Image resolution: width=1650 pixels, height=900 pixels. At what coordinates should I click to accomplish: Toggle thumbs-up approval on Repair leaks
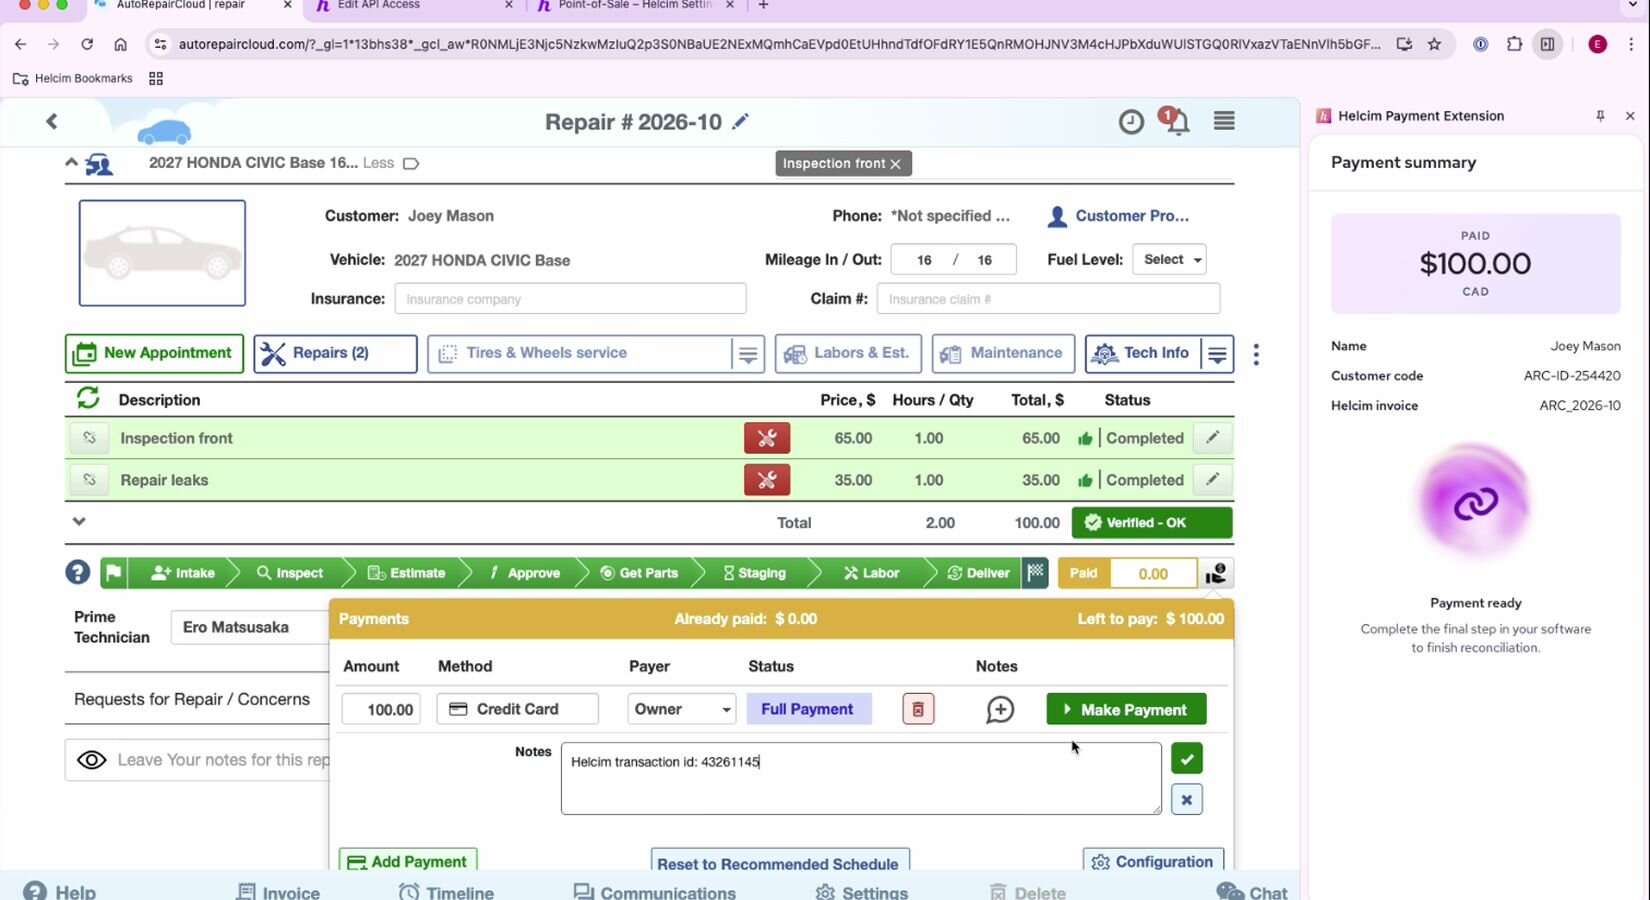pyautogui.click(x=1085, y=481)
